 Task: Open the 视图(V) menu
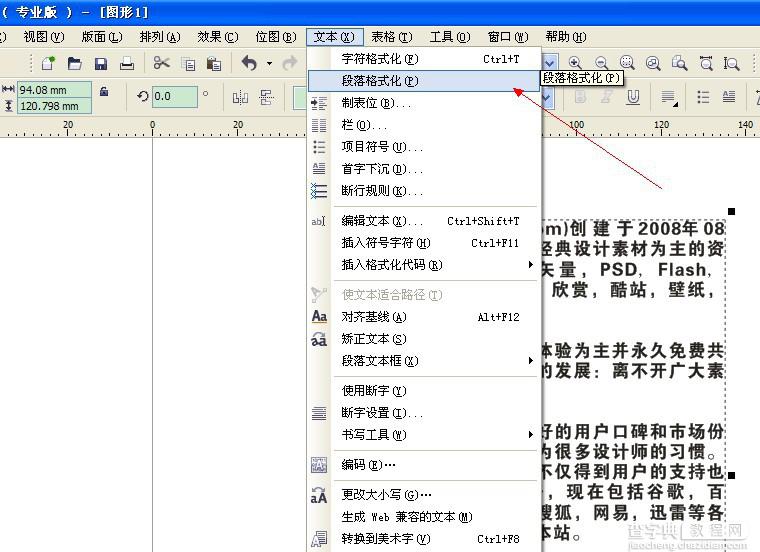[x=44, y=37]
